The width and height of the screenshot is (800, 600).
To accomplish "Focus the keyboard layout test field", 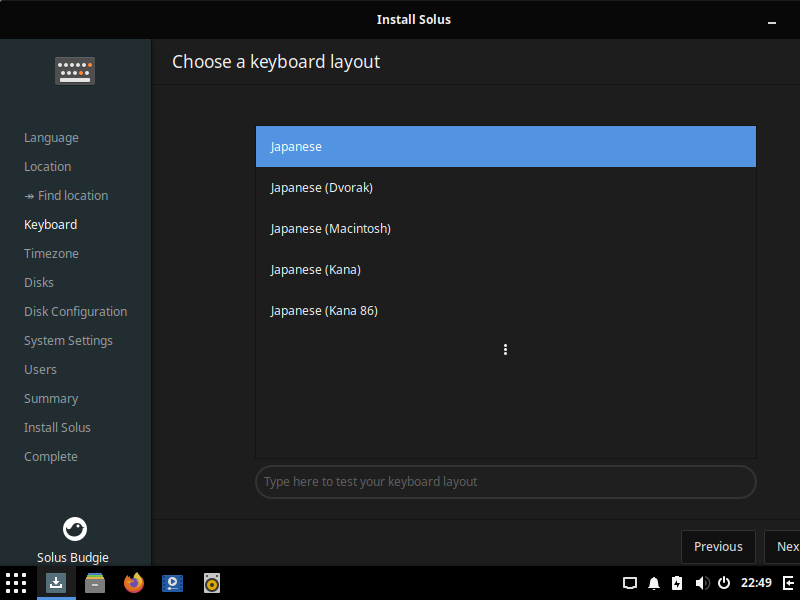I will pos(506,482).
